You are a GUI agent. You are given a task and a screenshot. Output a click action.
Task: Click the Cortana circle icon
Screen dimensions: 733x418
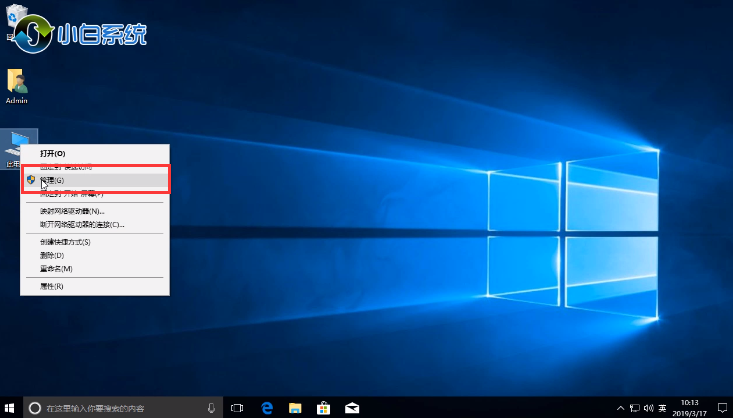pos(35,408)
